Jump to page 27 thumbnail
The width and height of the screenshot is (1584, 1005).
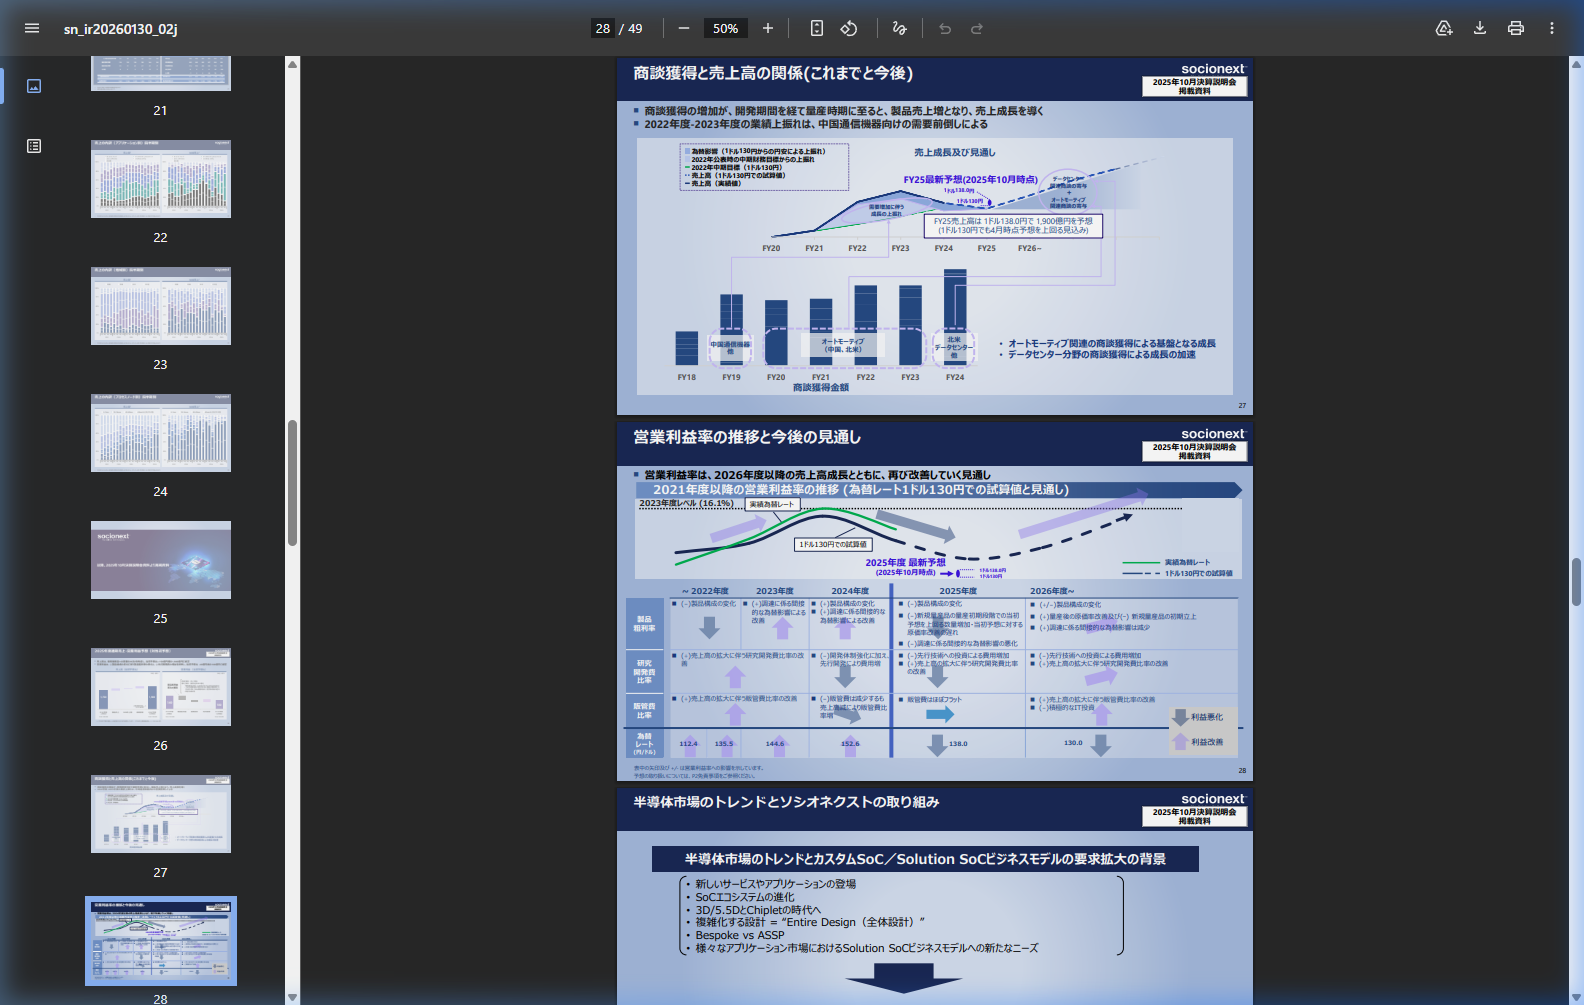click(x=161, y=814)
